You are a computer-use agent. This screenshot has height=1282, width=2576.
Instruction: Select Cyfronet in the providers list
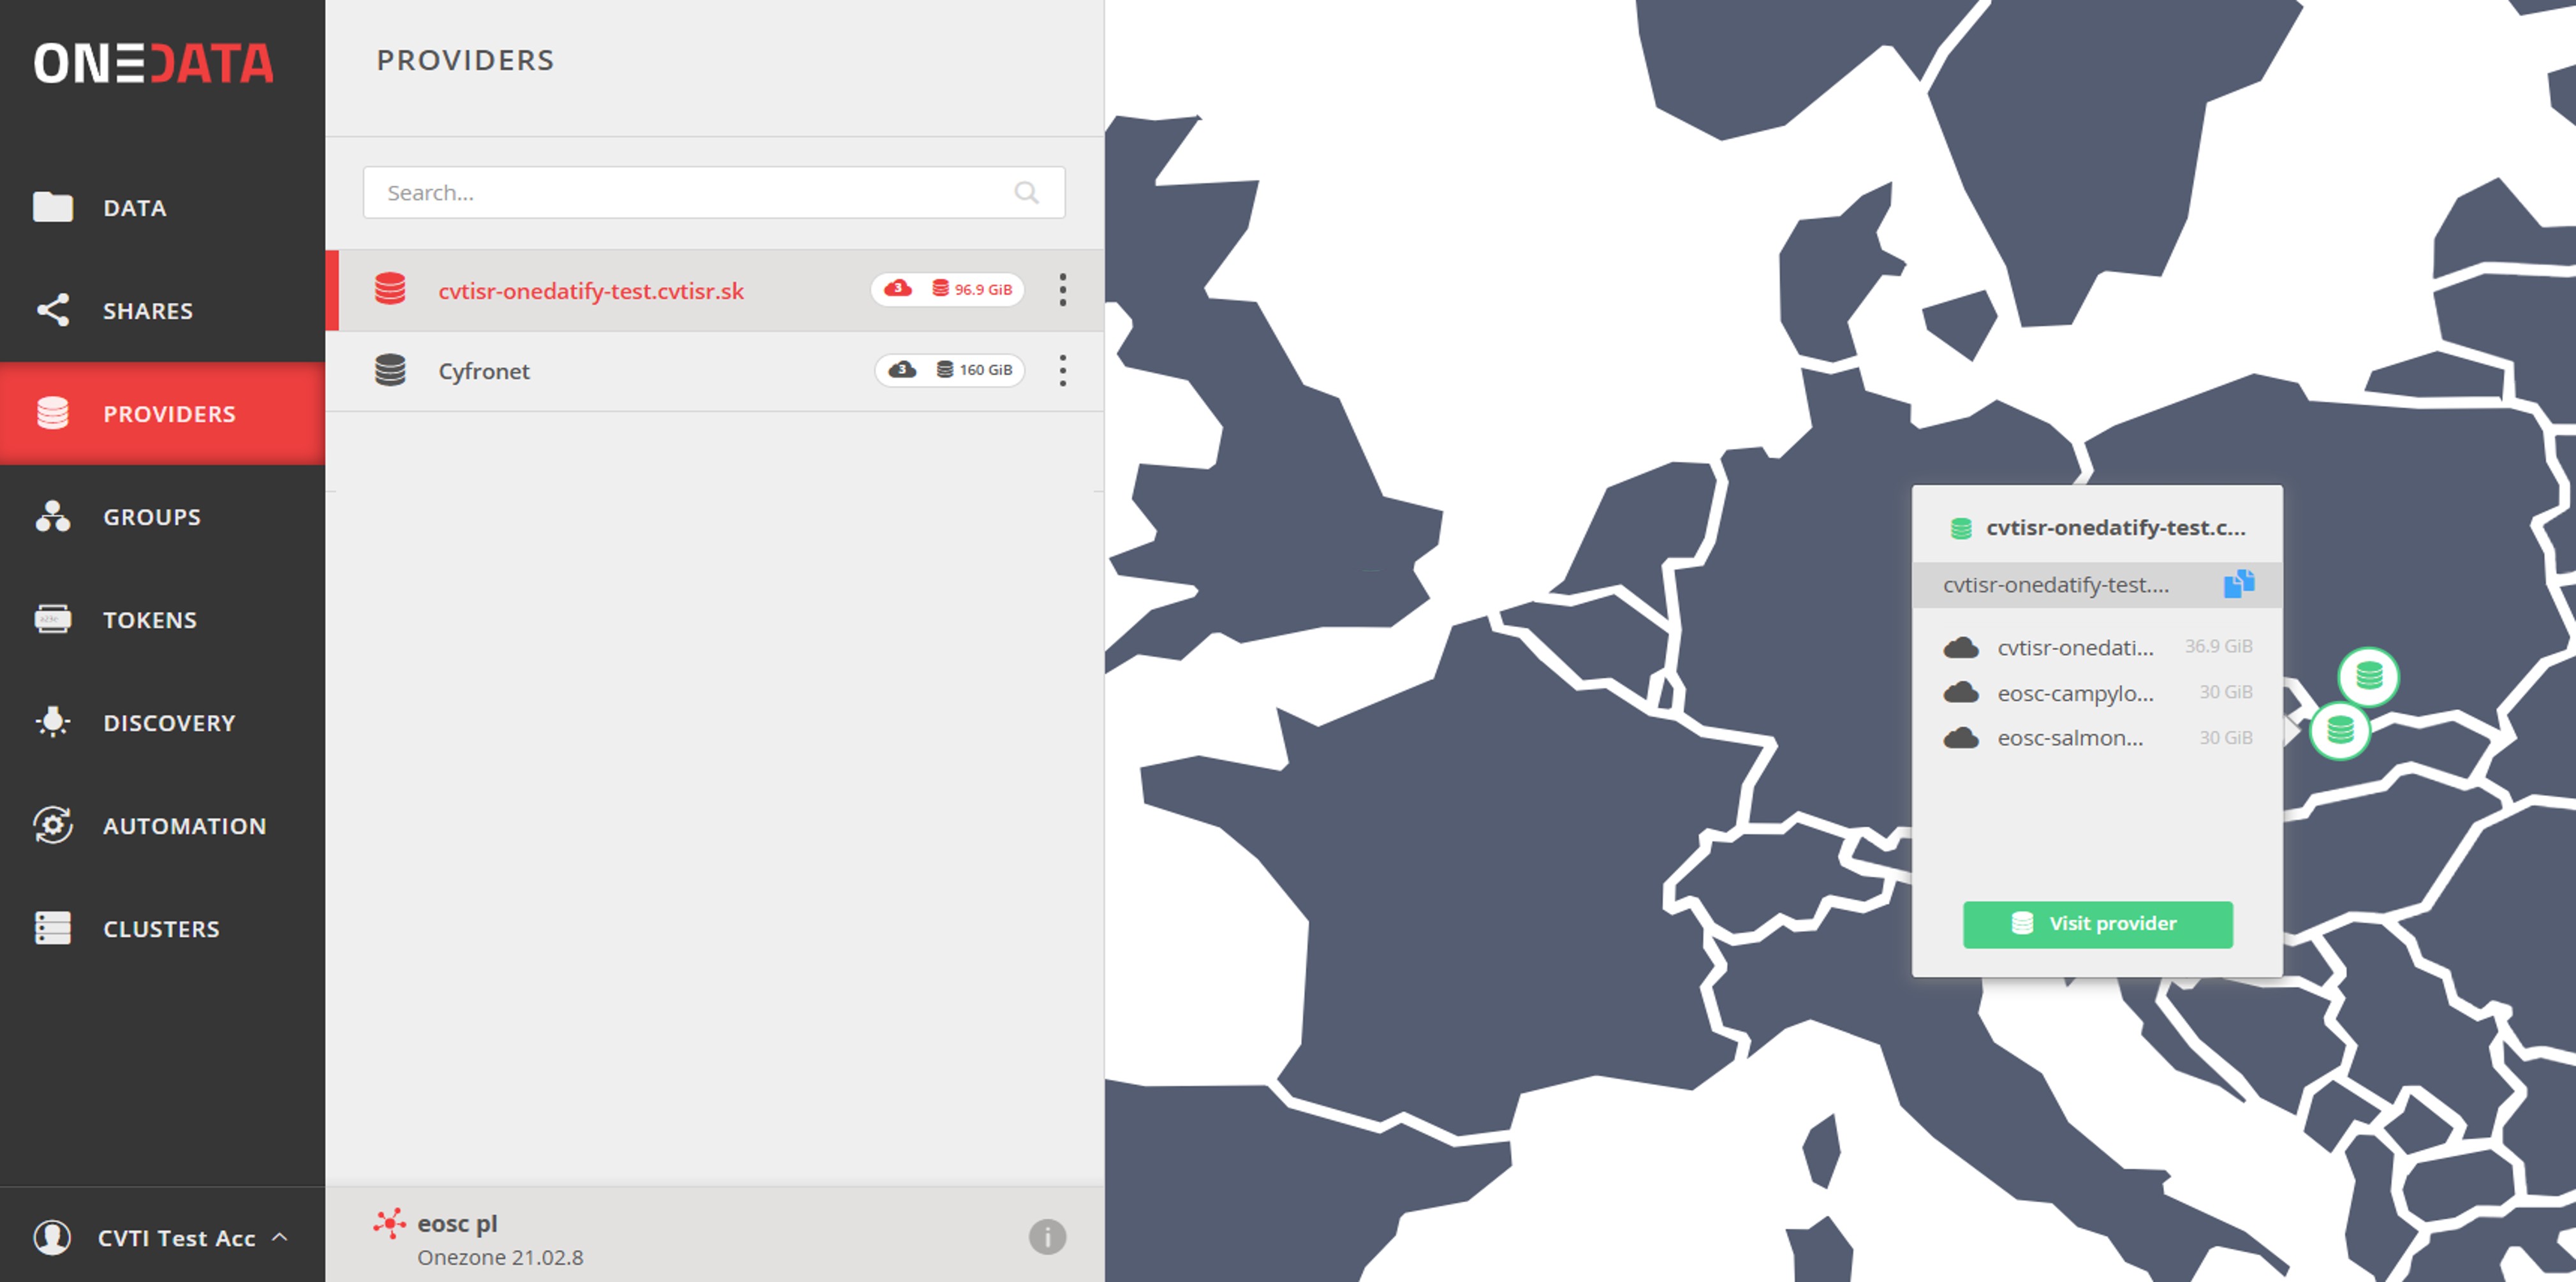pyautogui.click(x=484, y=371)
